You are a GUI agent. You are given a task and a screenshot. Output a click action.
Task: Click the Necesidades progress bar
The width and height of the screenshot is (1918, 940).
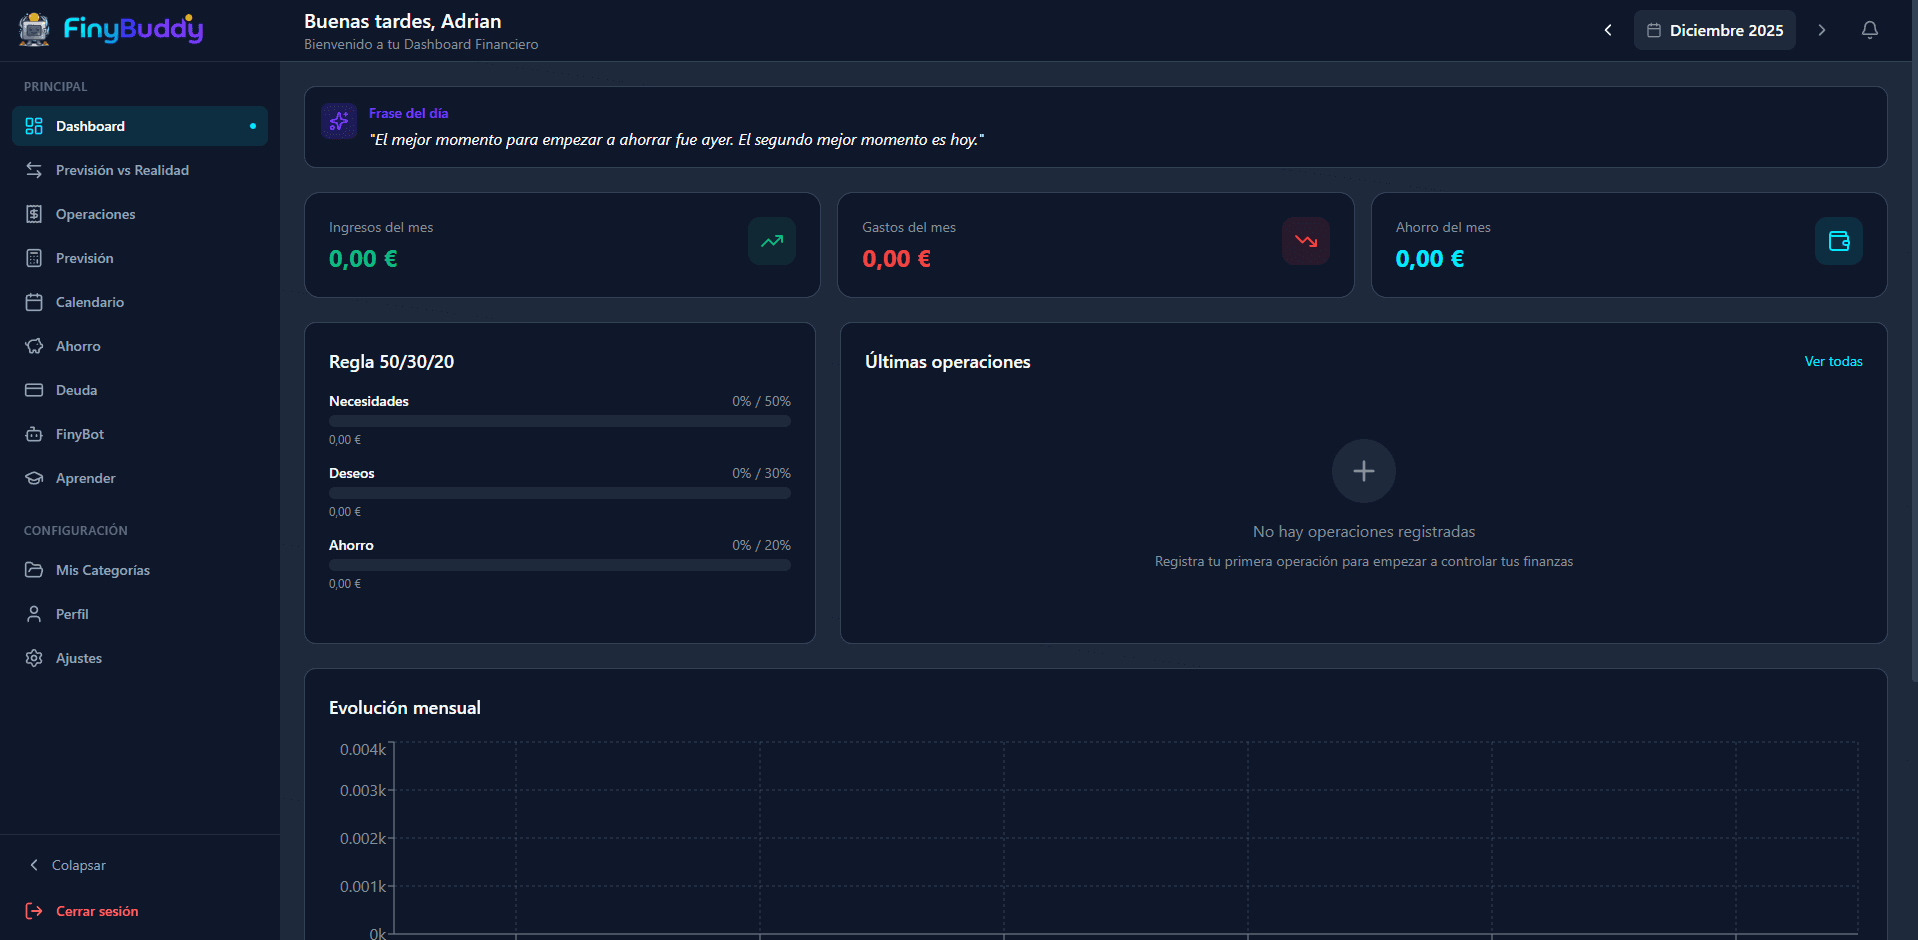pyautogui.click(x=559, y=421)
